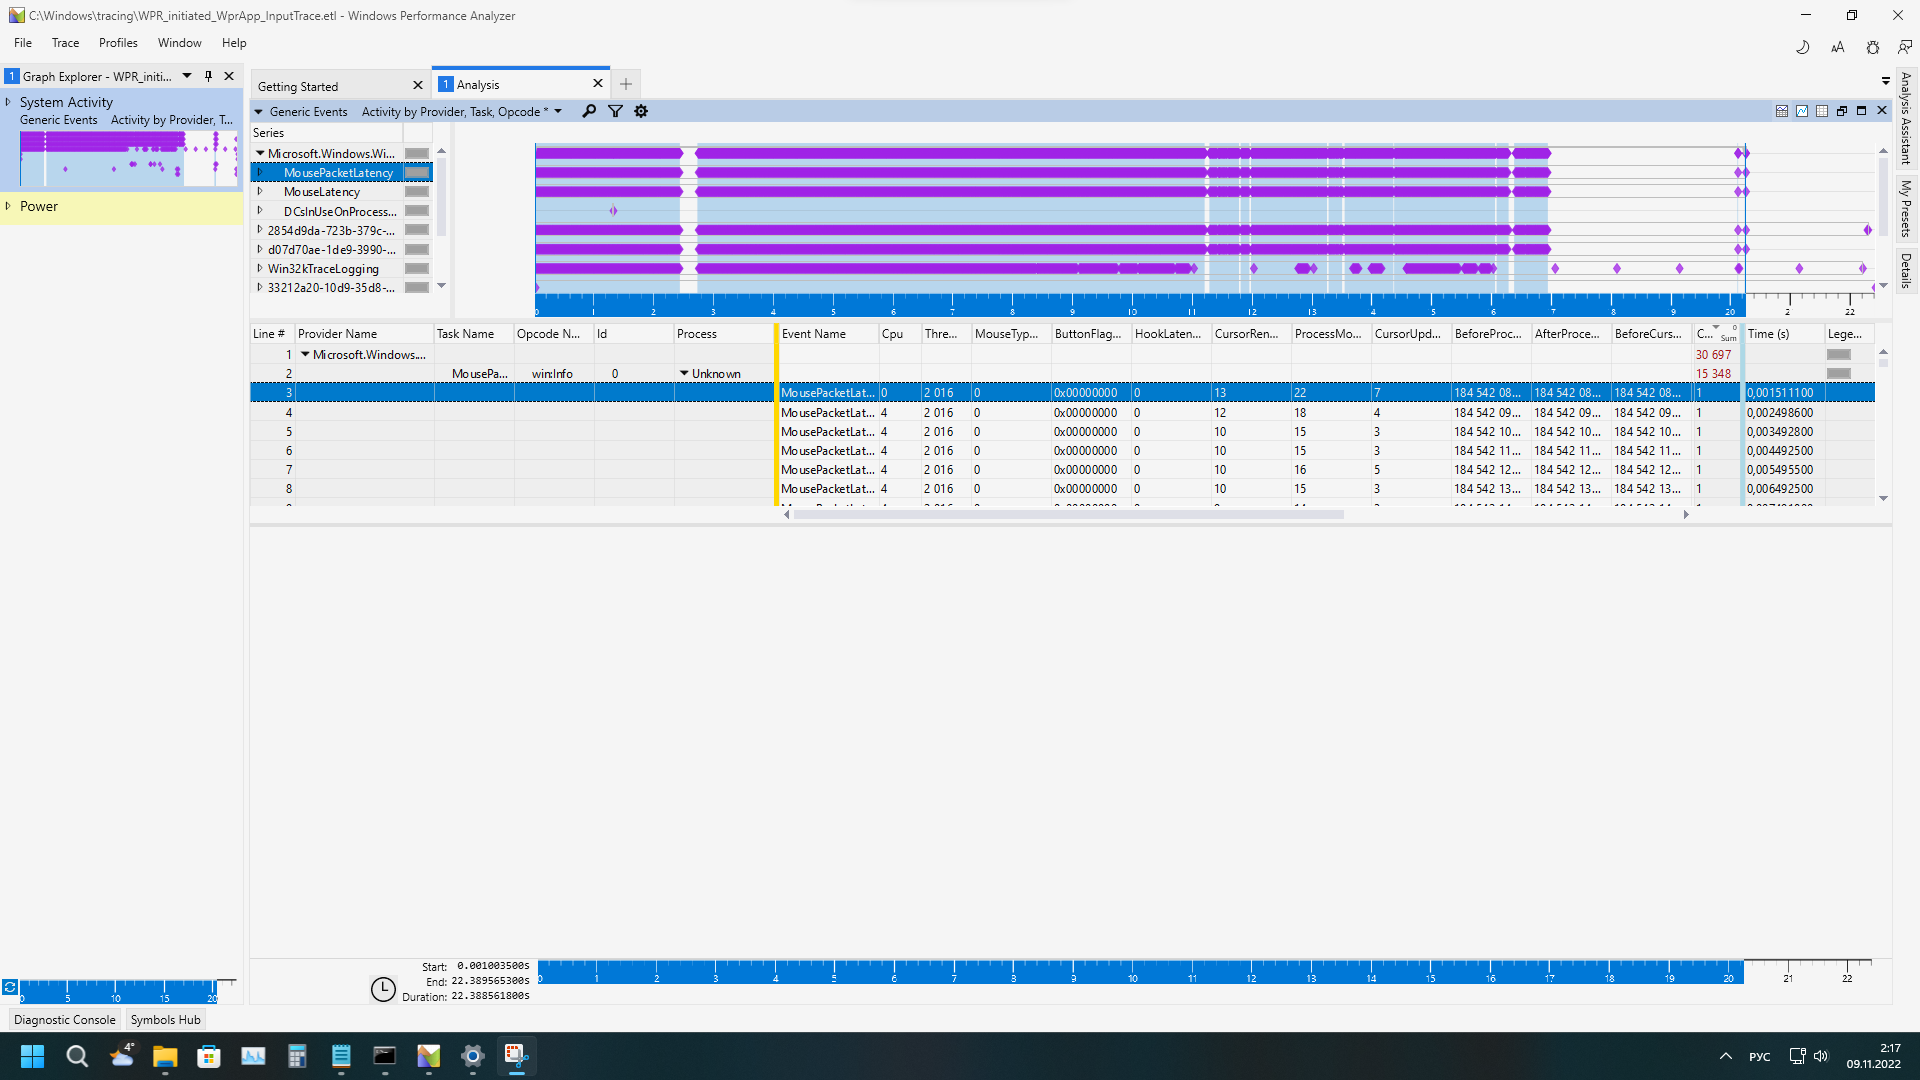Collapse the Generic Events graph arrow
The image size is (1920, 1080).
point(259,112)
